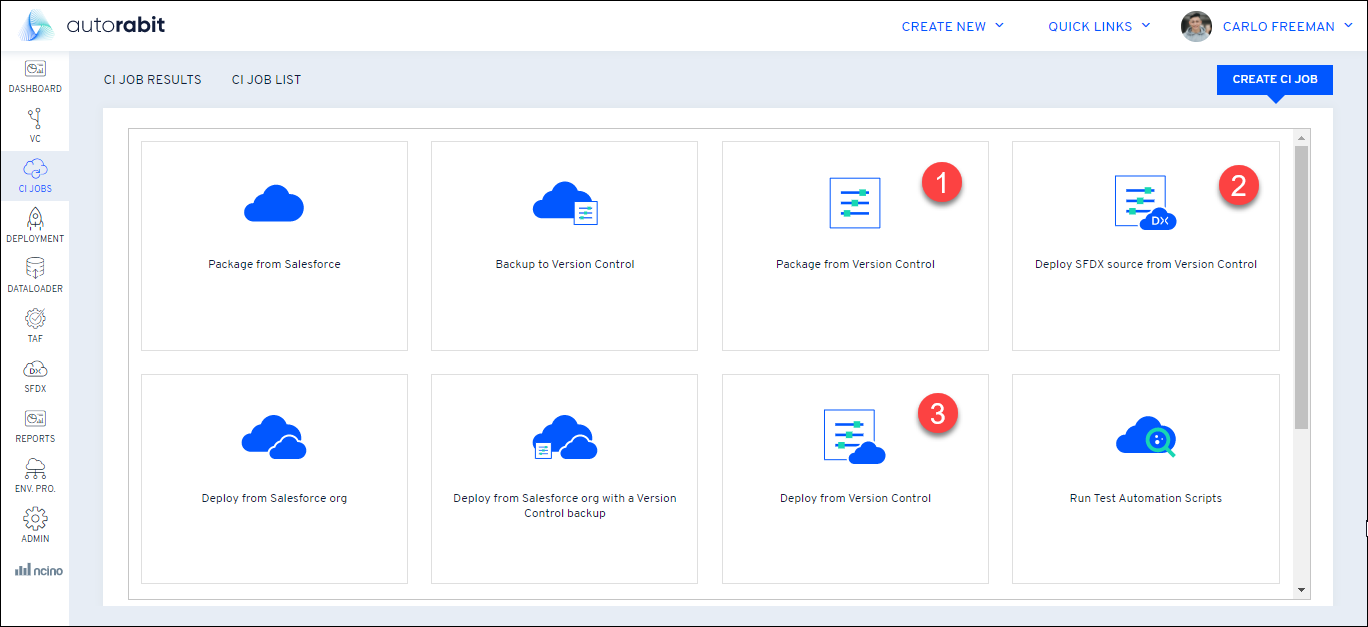Click the Create CI Job button
Screen dimensions: 1368x627
point(1274,80)
